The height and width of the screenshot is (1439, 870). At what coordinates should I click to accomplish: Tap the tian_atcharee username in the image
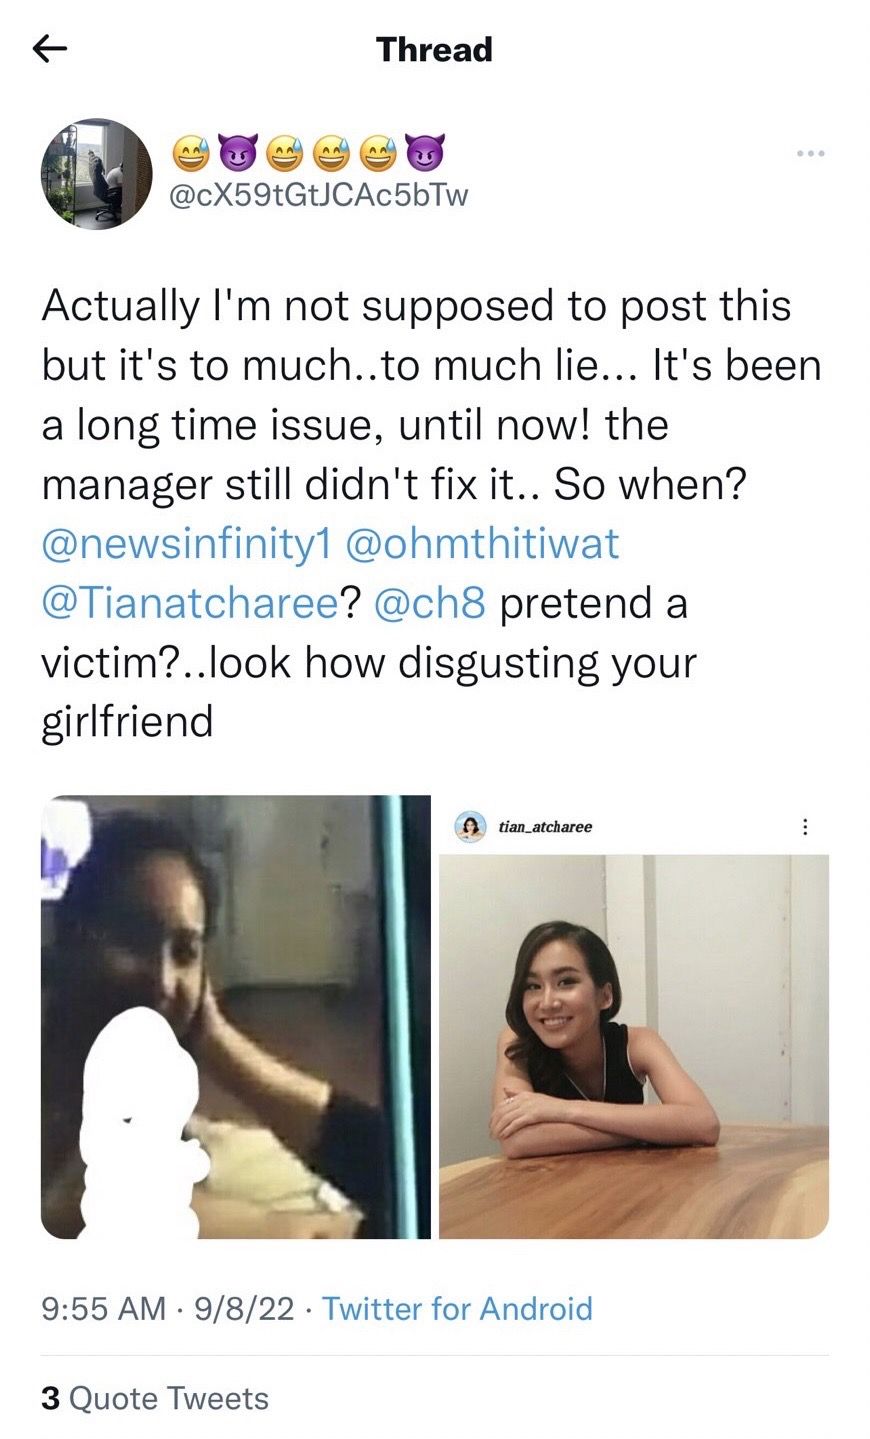pyautogui.click(x=546, y=827)
